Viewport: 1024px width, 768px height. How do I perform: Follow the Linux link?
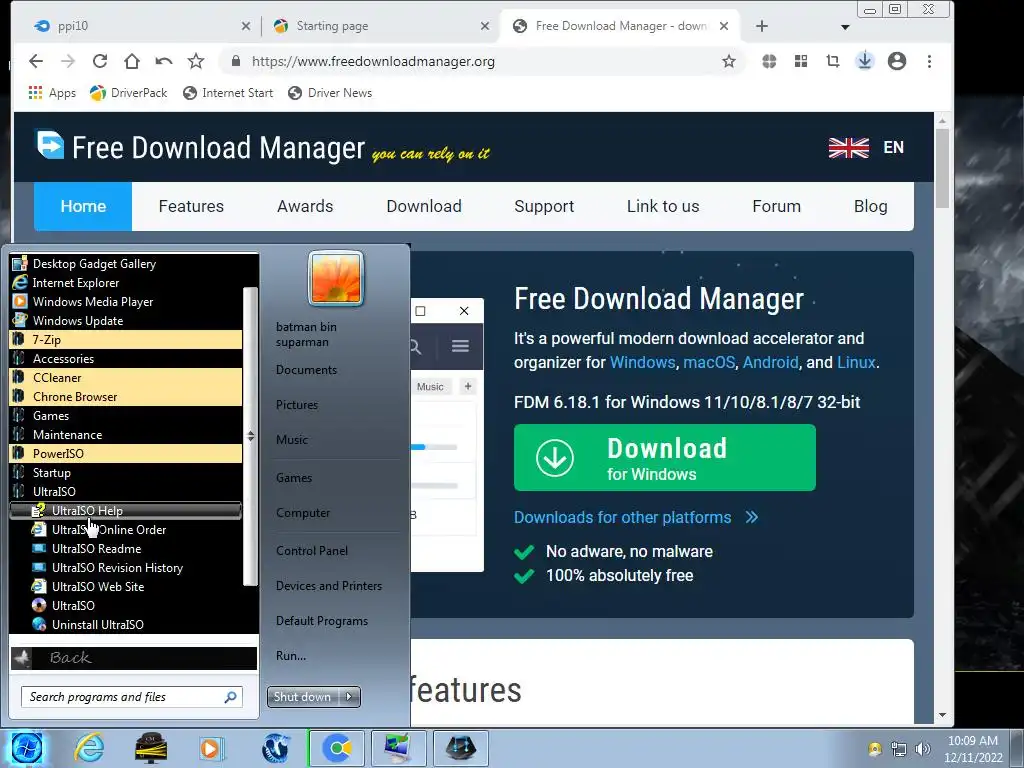tap(856, 362)
